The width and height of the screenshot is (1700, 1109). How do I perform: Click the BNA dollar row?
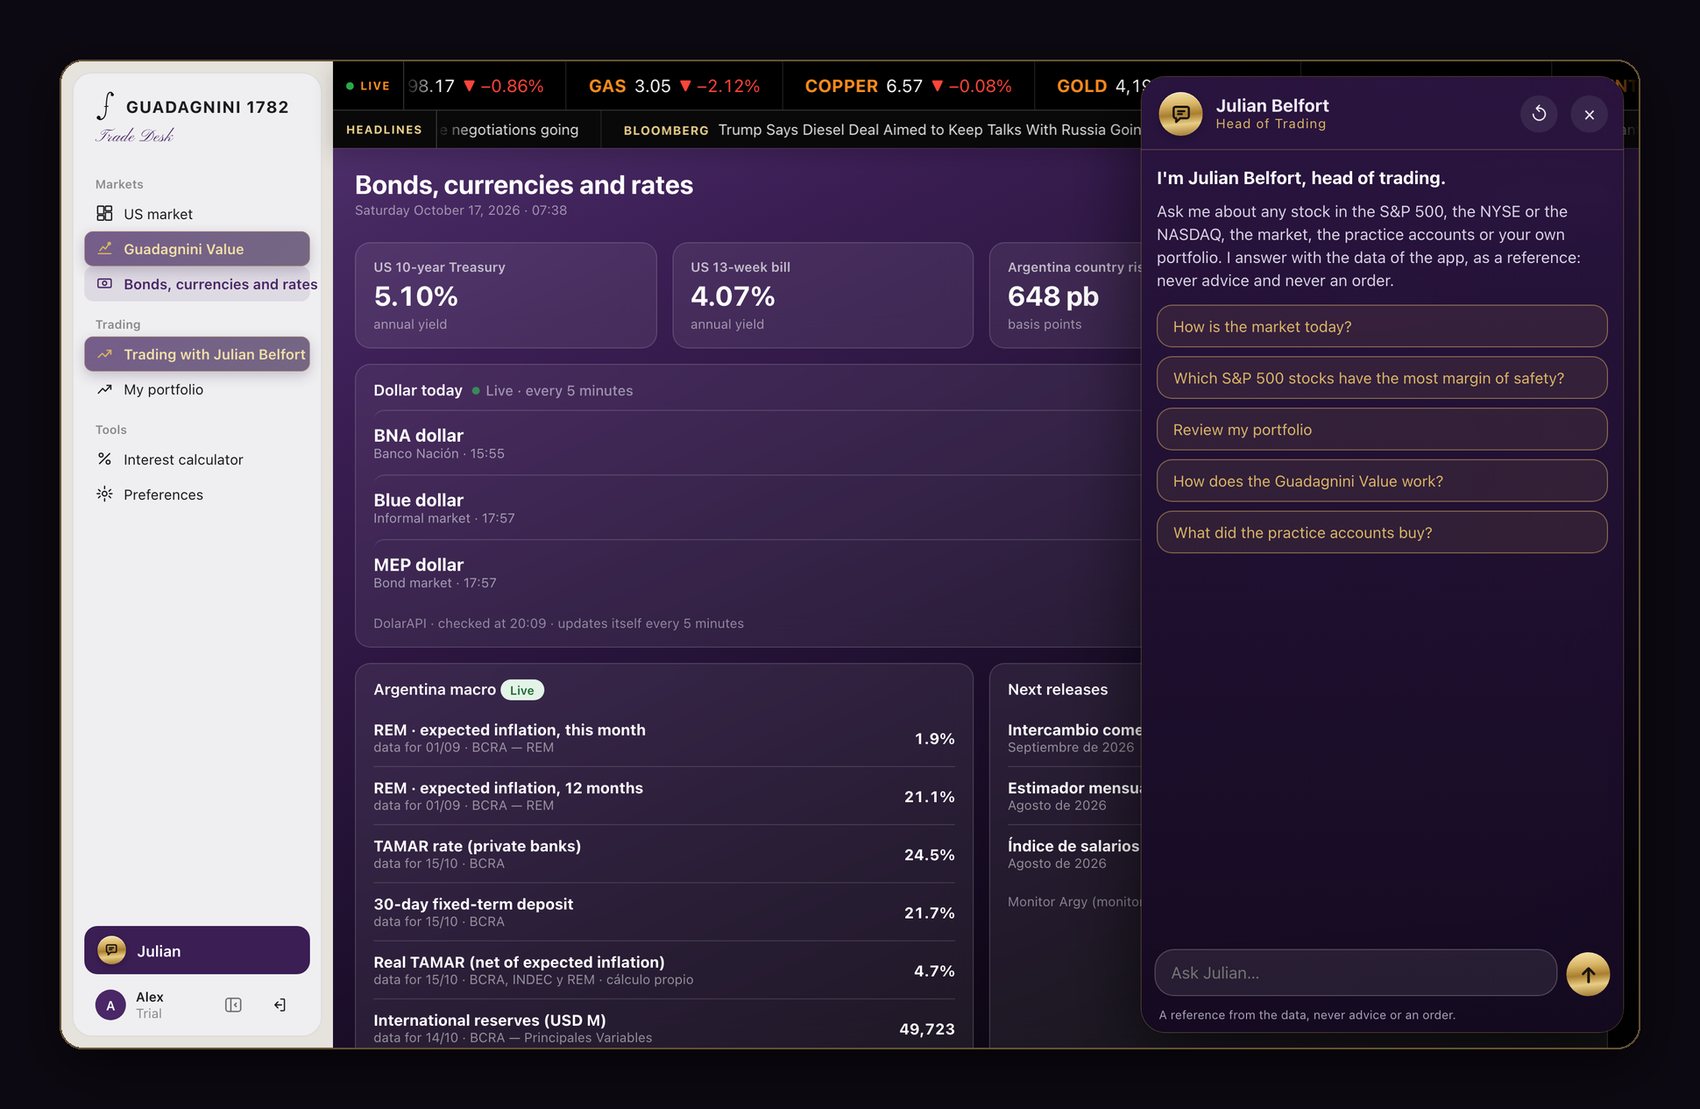(x=757, y=443)
